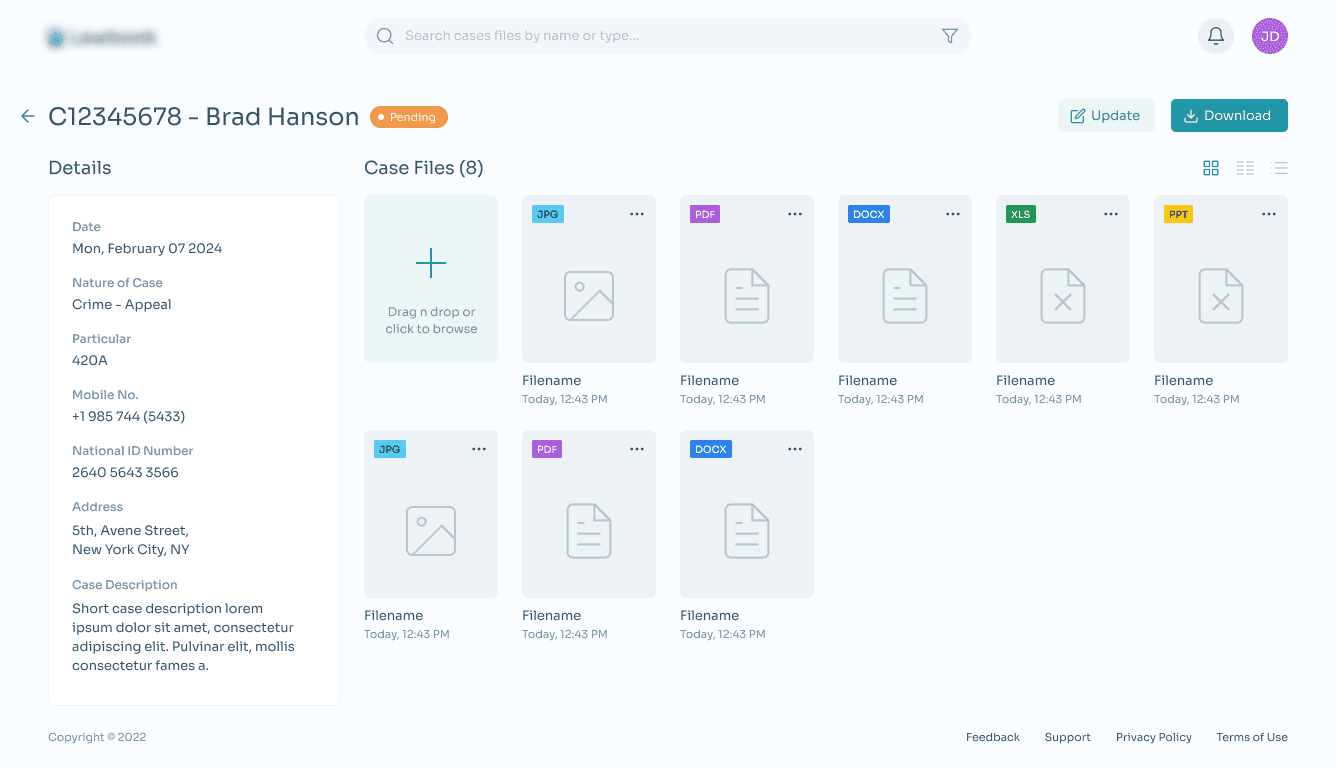Viewport: 1336px width, 768px height.
Task: Open the bottom-row JPG image thumbnail
Action: (x=431, y=514)
